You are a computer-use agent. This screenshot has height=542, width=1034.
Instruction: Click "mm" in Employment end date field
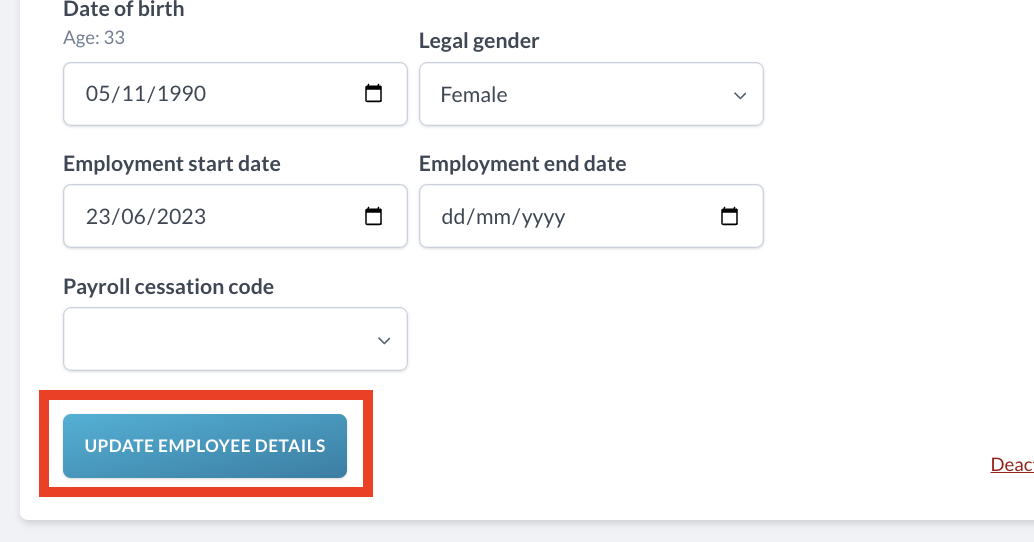click(x=492, y=216)
